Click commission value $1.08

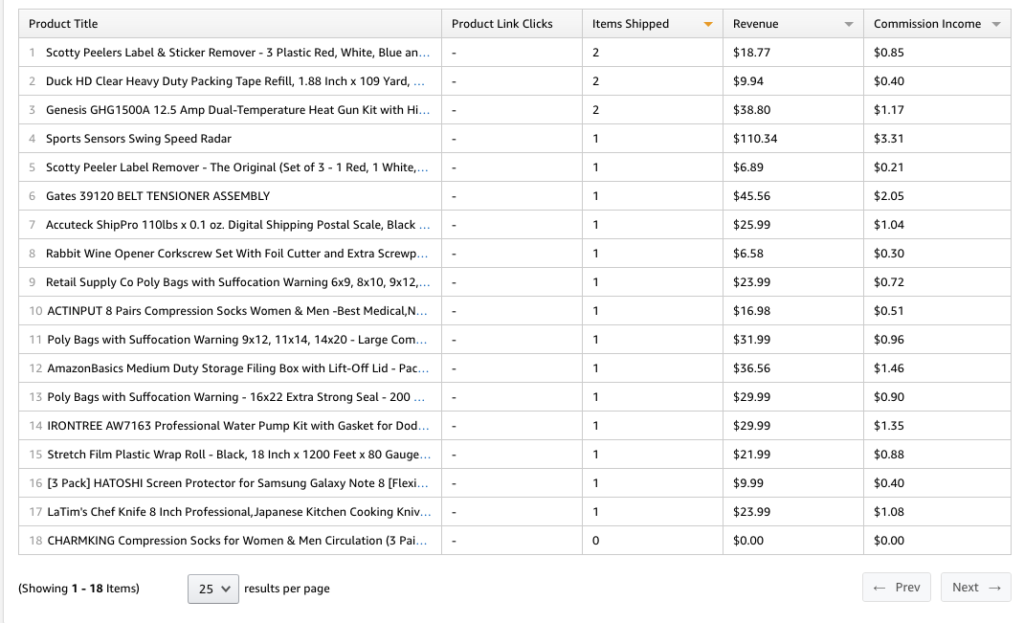pyautogui.click(x=889, y=512)
